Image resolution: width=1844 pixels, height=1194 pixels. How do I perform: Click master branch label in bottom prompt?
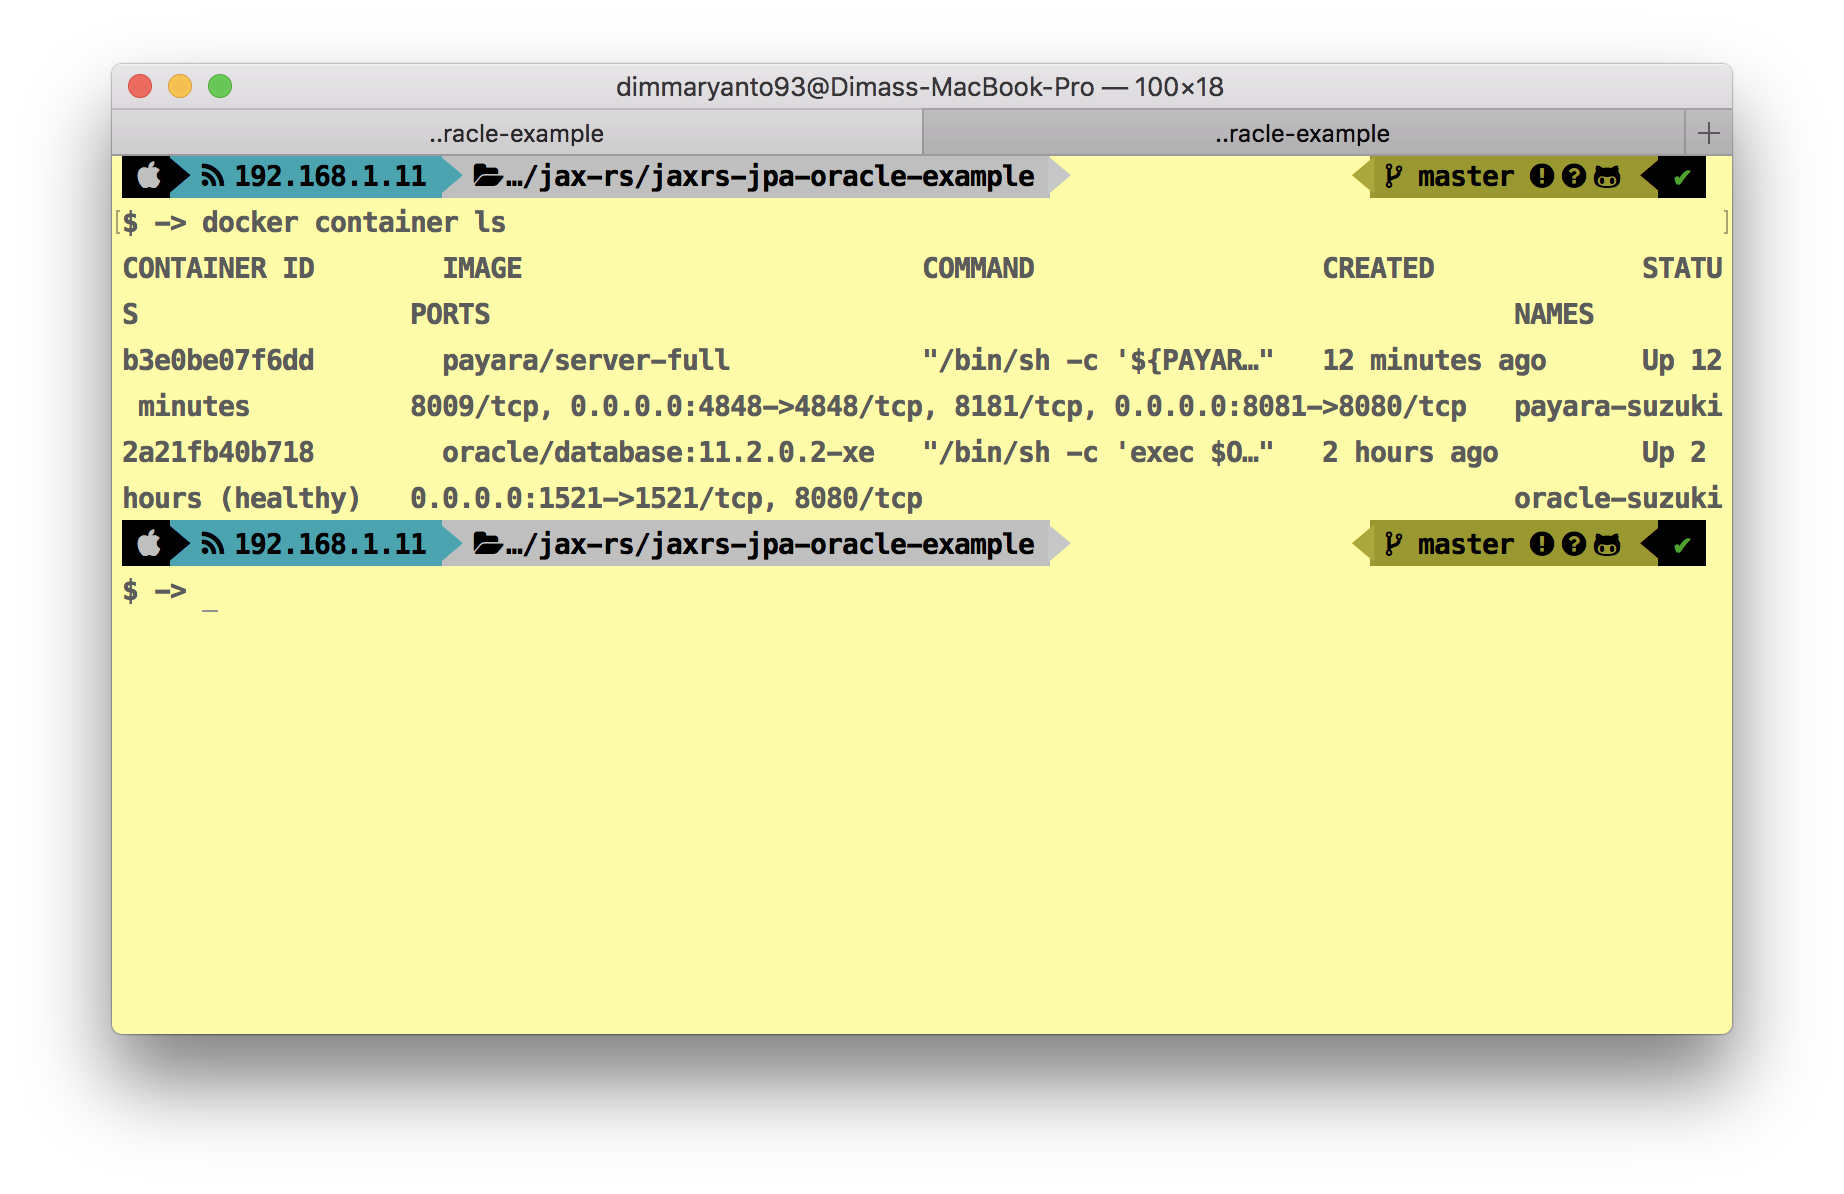tap(1466, 545)
